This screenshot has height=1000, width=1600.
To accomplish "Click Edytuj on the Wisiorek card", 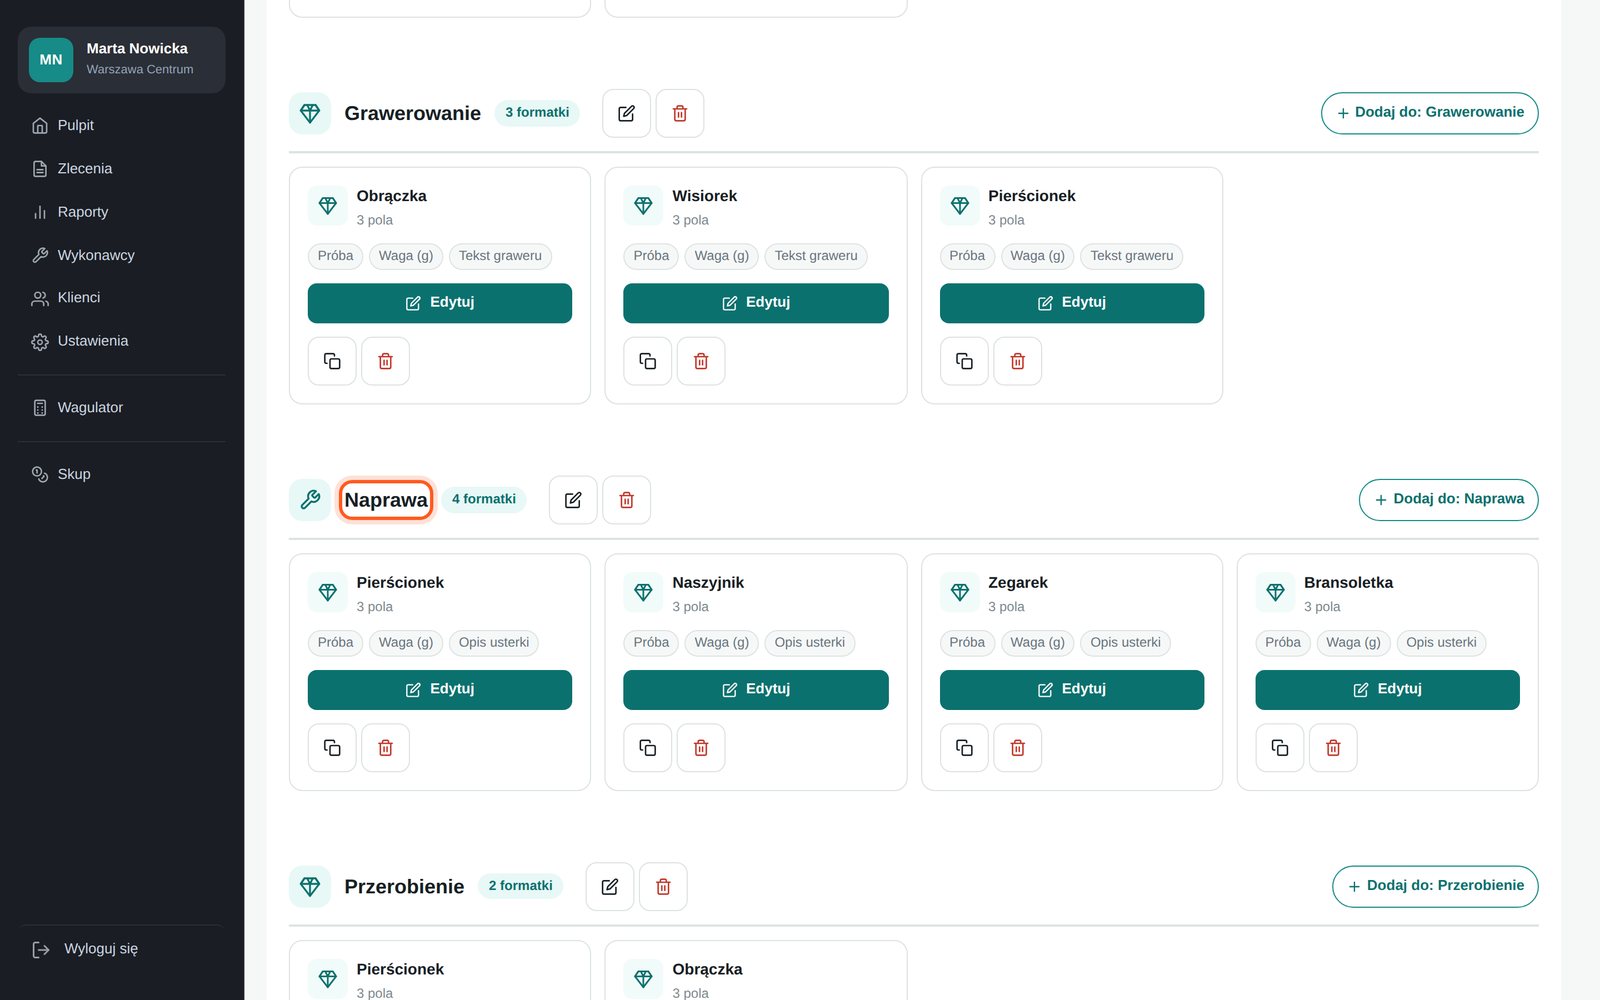I will pos(756,303).
